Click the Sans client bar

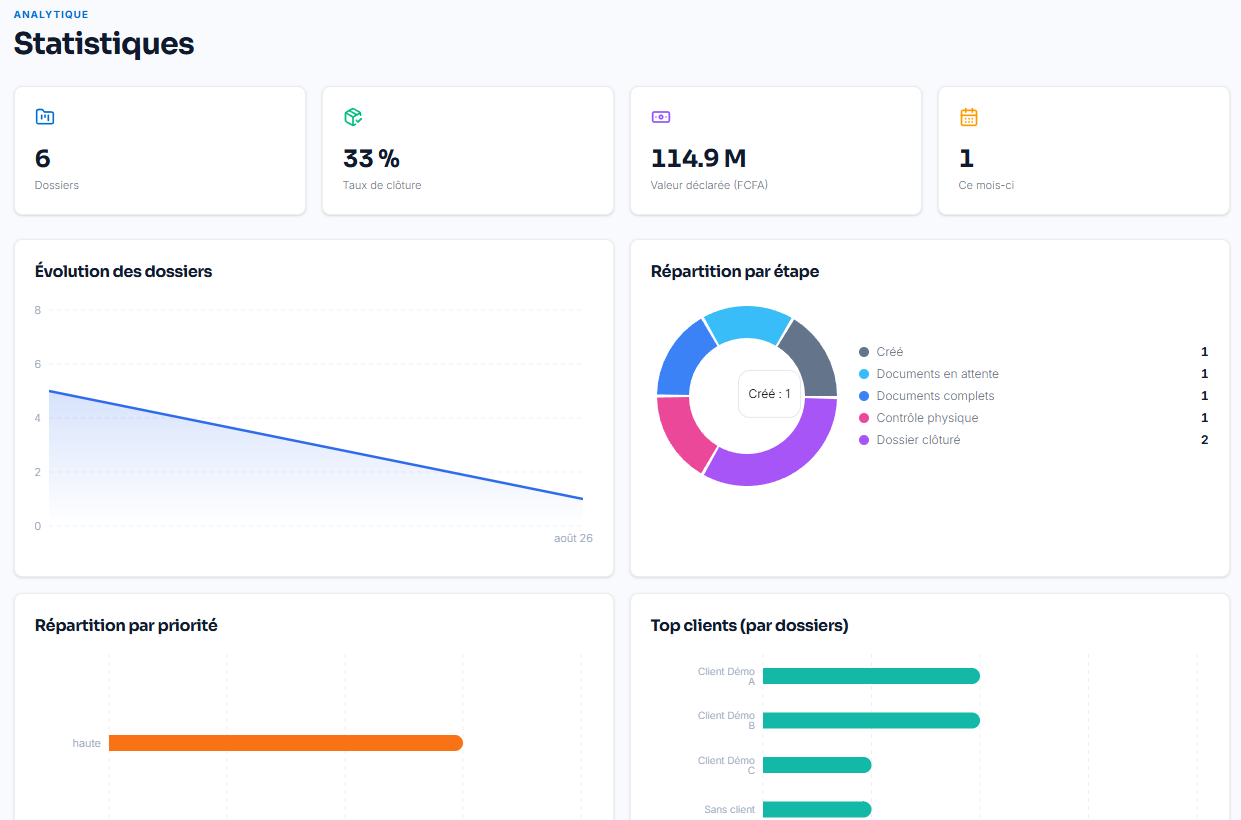coord(817,809)
